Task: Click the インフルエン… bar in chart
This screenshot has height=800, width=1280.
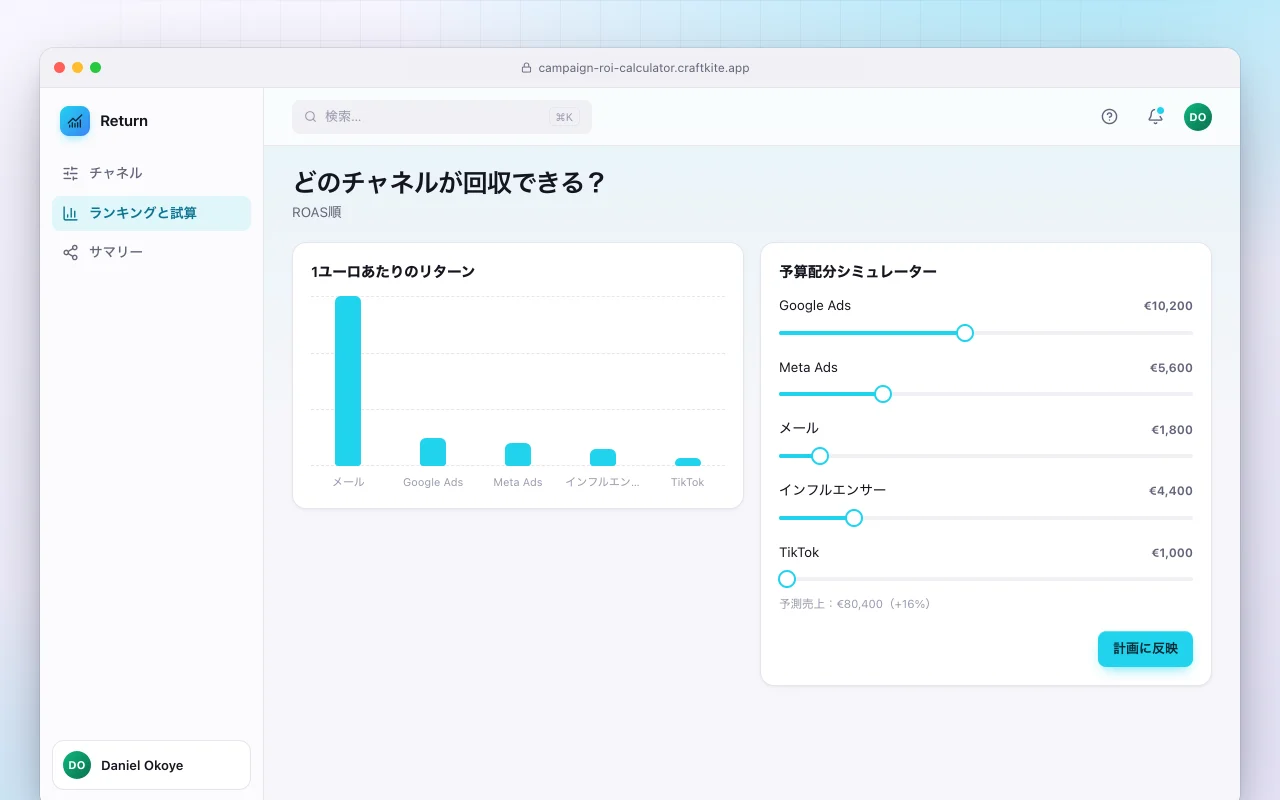Action: click(603, 458)
